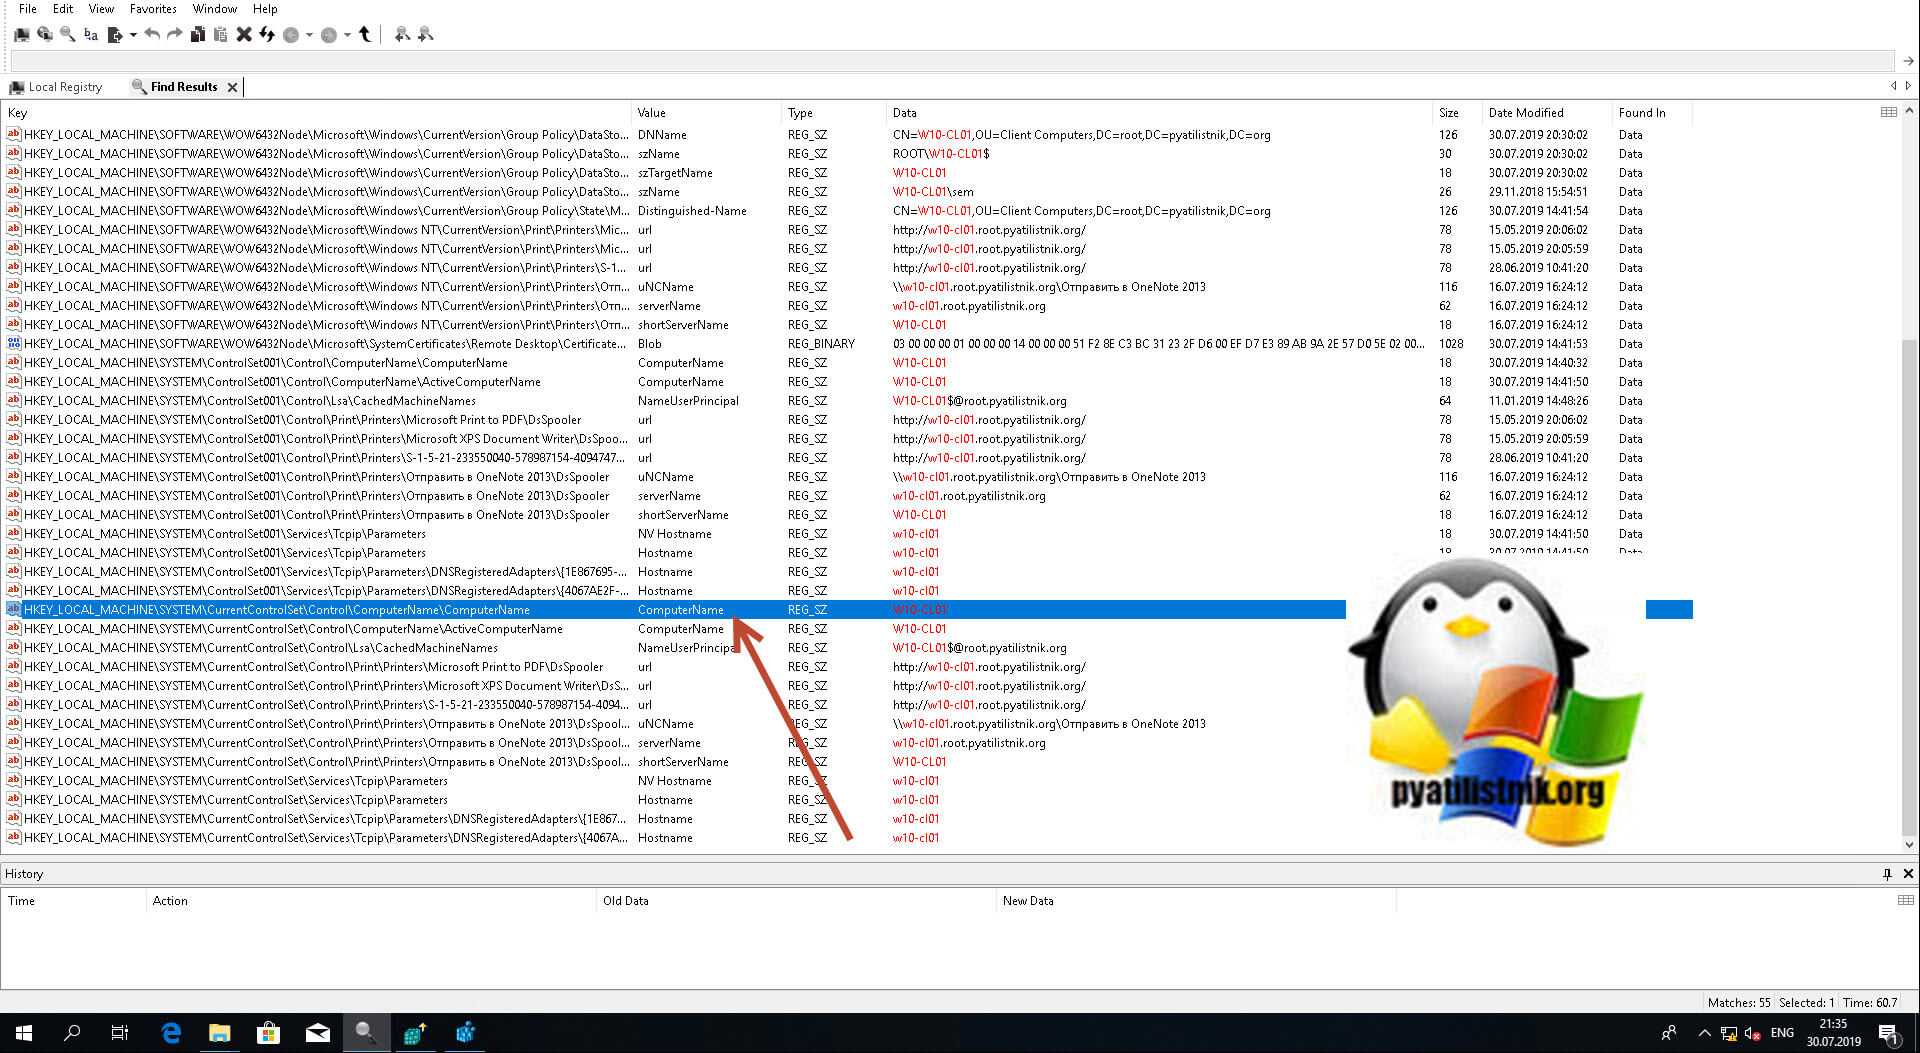The image size is (1920, 1053).
Task: Sort results by Date Modified column header
Action: [1525, 113]
